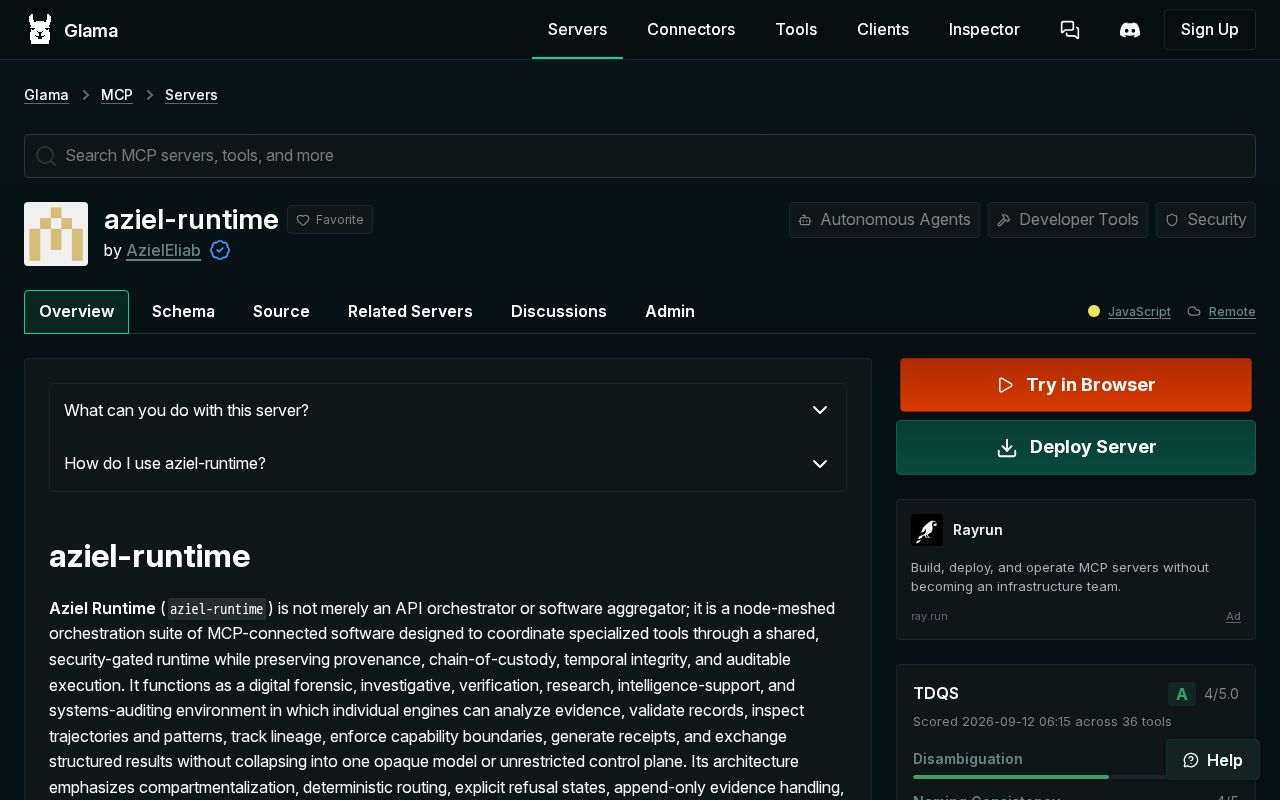Open the Tools navigation item
Screen dimensions: 1280x800
pyautogui.click(x=796, y=30)
